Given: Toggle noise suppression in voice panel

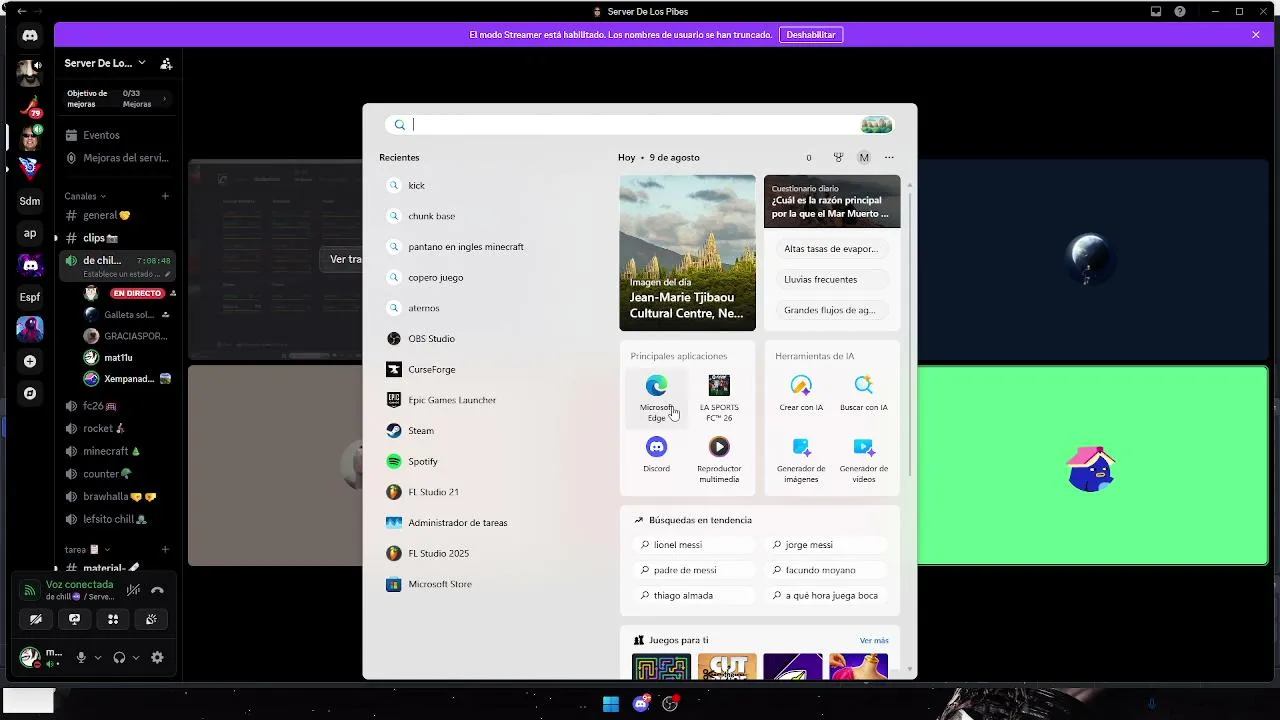Looking at the screenshot, I should click(x=133, y=590).
